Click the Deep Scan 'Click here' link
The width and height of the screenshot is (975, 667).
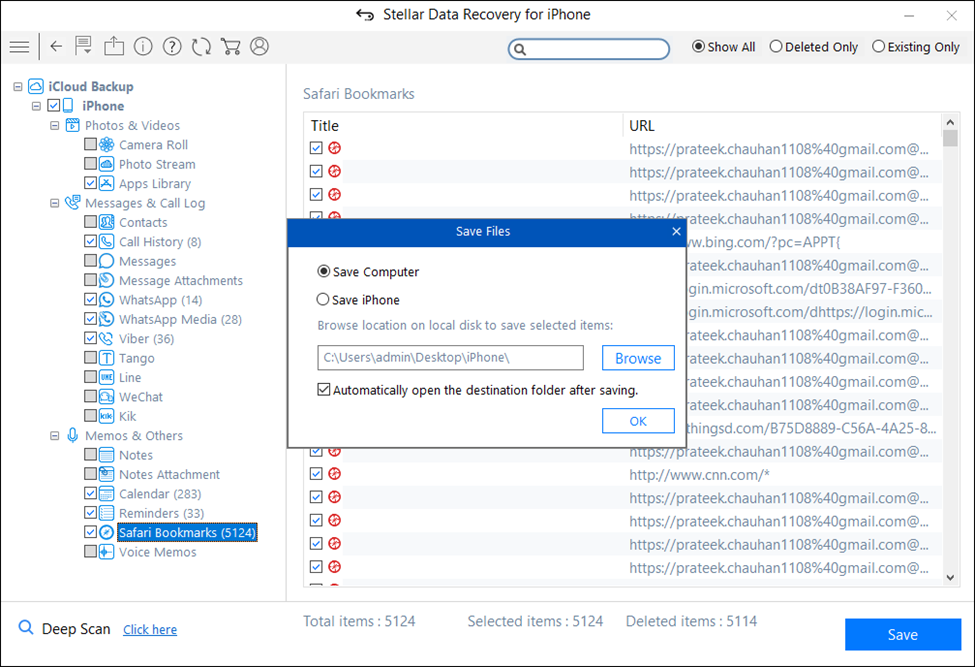click(x=150, y=630)
